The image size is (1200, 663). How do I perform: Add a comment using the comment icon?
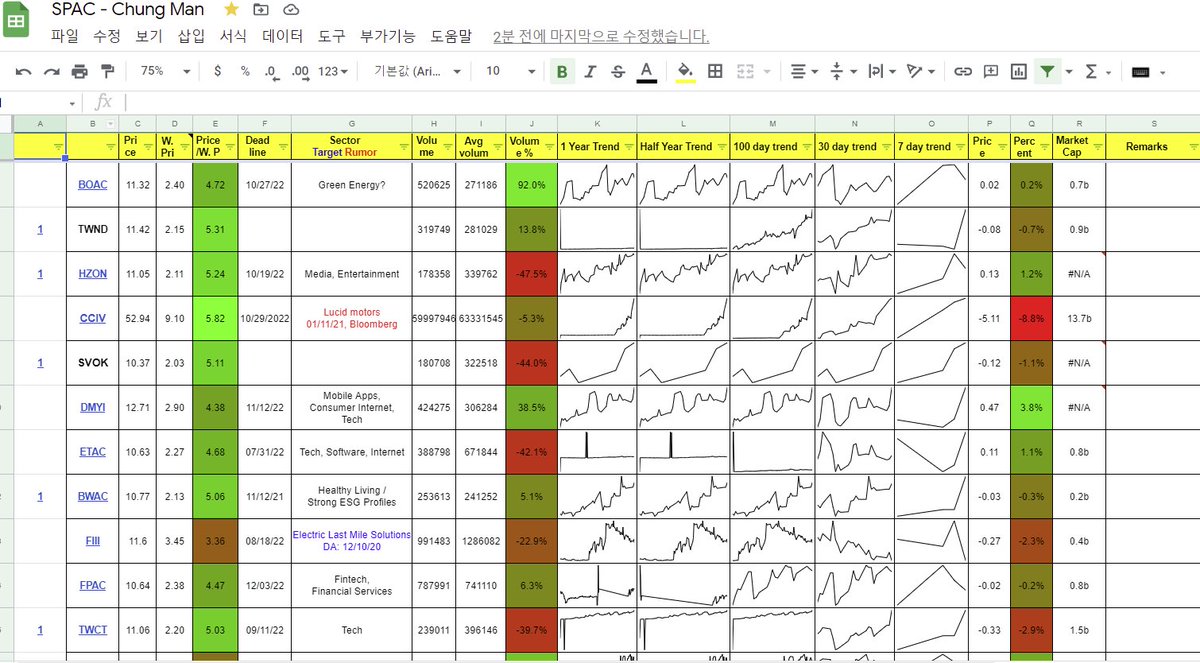pos(991,72)
